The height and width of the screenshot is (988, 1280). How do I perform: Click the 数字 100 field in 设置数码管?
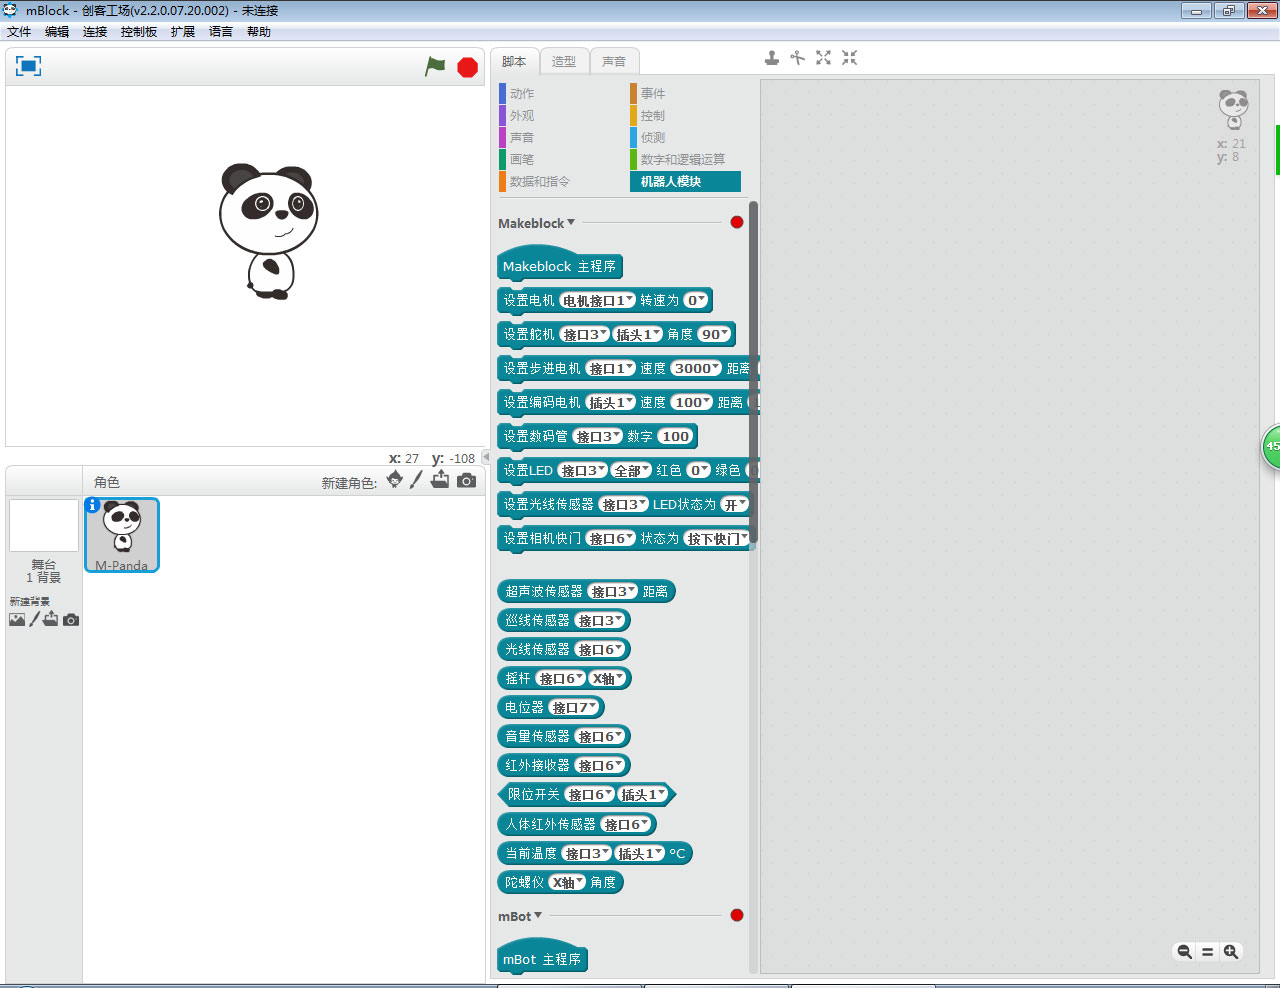point(675,436)
